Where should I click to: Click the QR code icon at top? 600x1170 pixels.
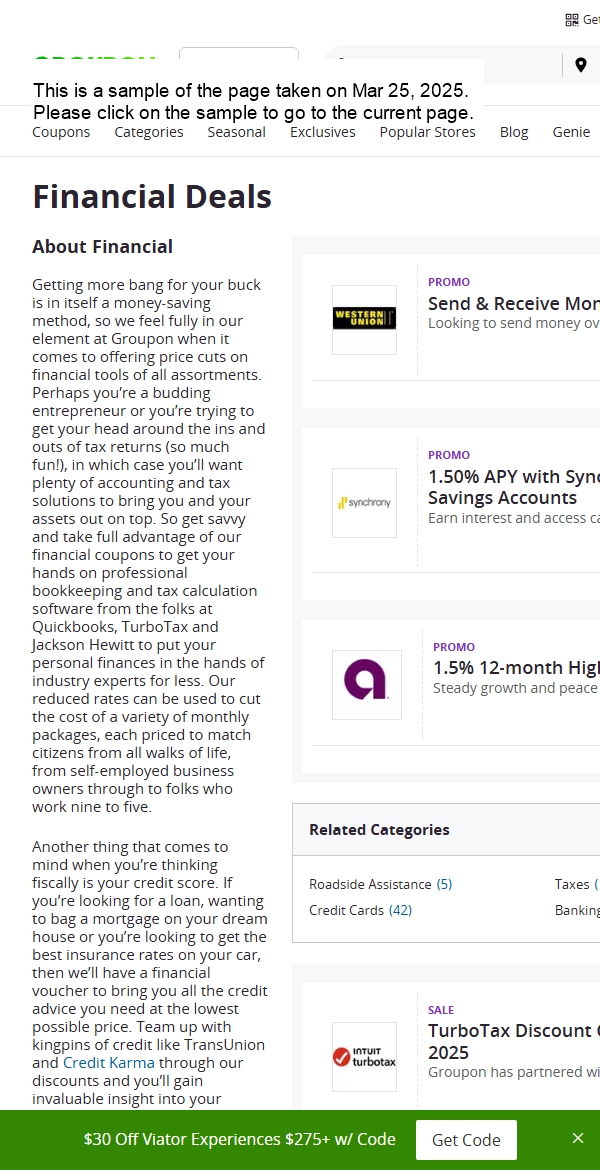click(572, 20)
